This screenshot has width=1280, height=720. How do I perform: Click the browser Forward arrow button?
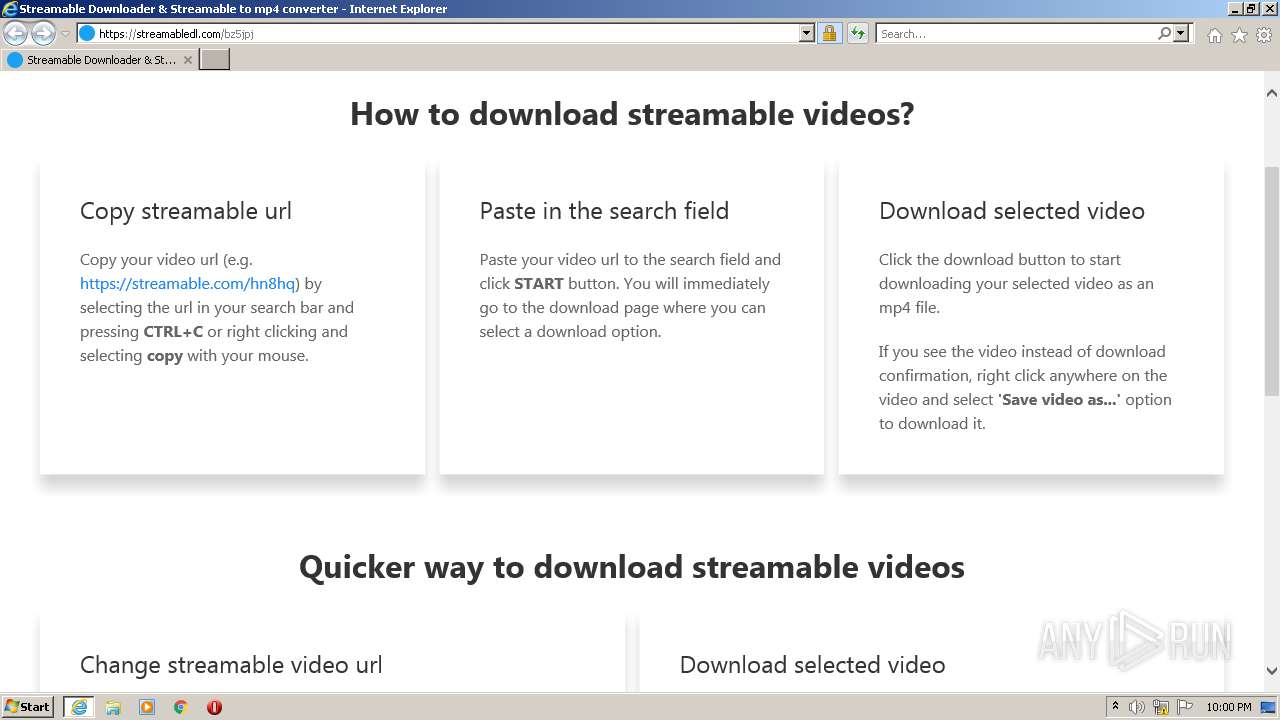coord(43,34)
